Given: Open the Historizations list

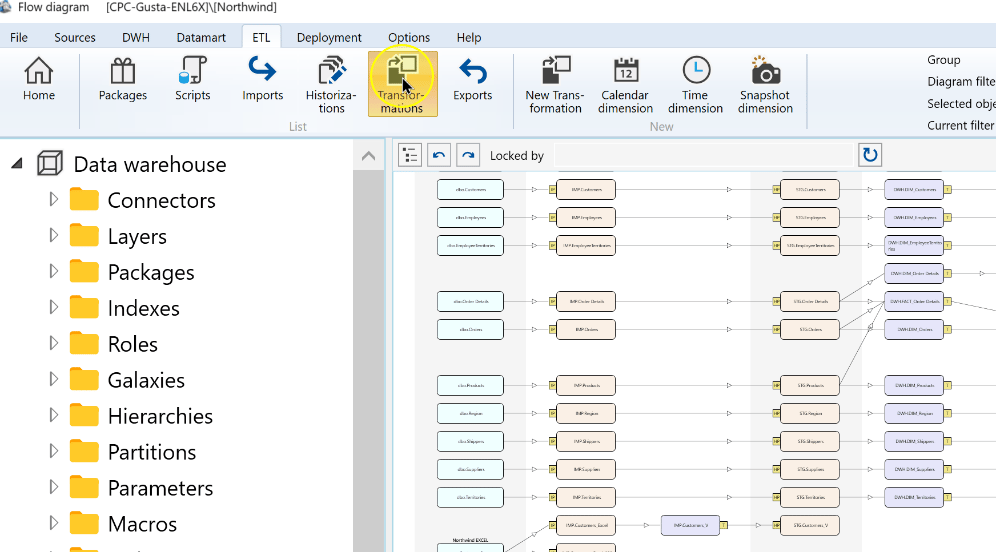Looking at the screenshot, I should 331,84.
